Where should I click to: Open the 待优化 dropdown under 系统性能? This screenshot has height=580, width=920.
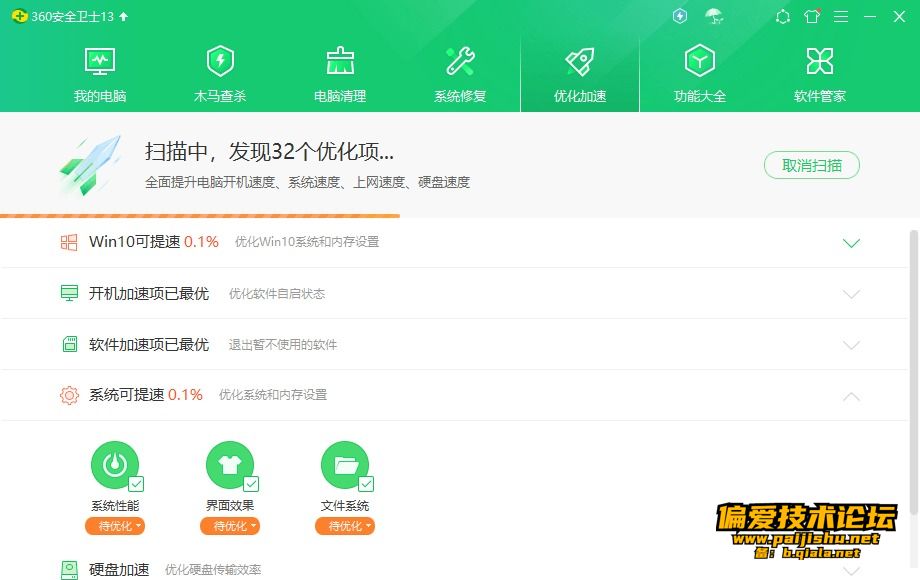[115, 526]
